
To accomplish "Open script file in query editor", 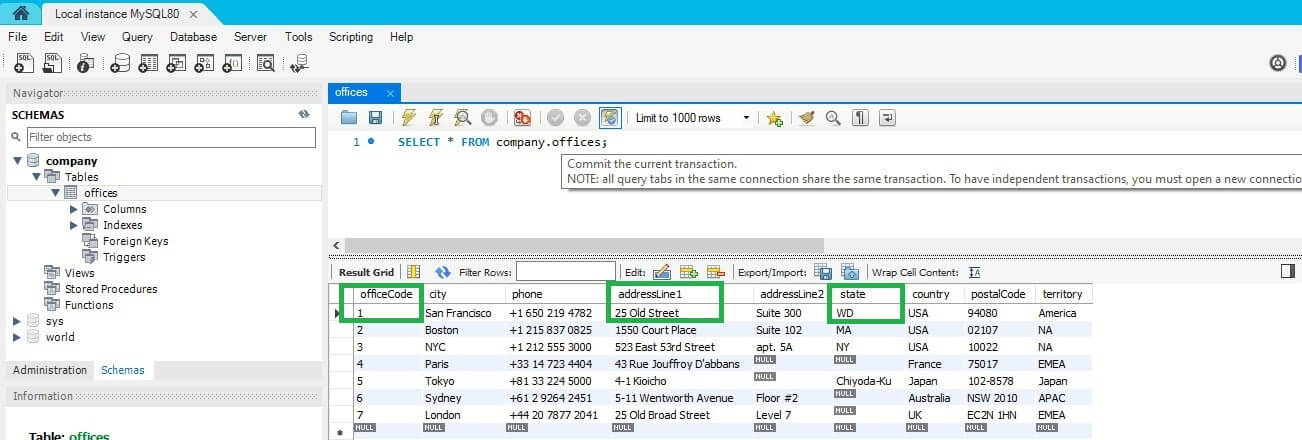I will [349, 118].
